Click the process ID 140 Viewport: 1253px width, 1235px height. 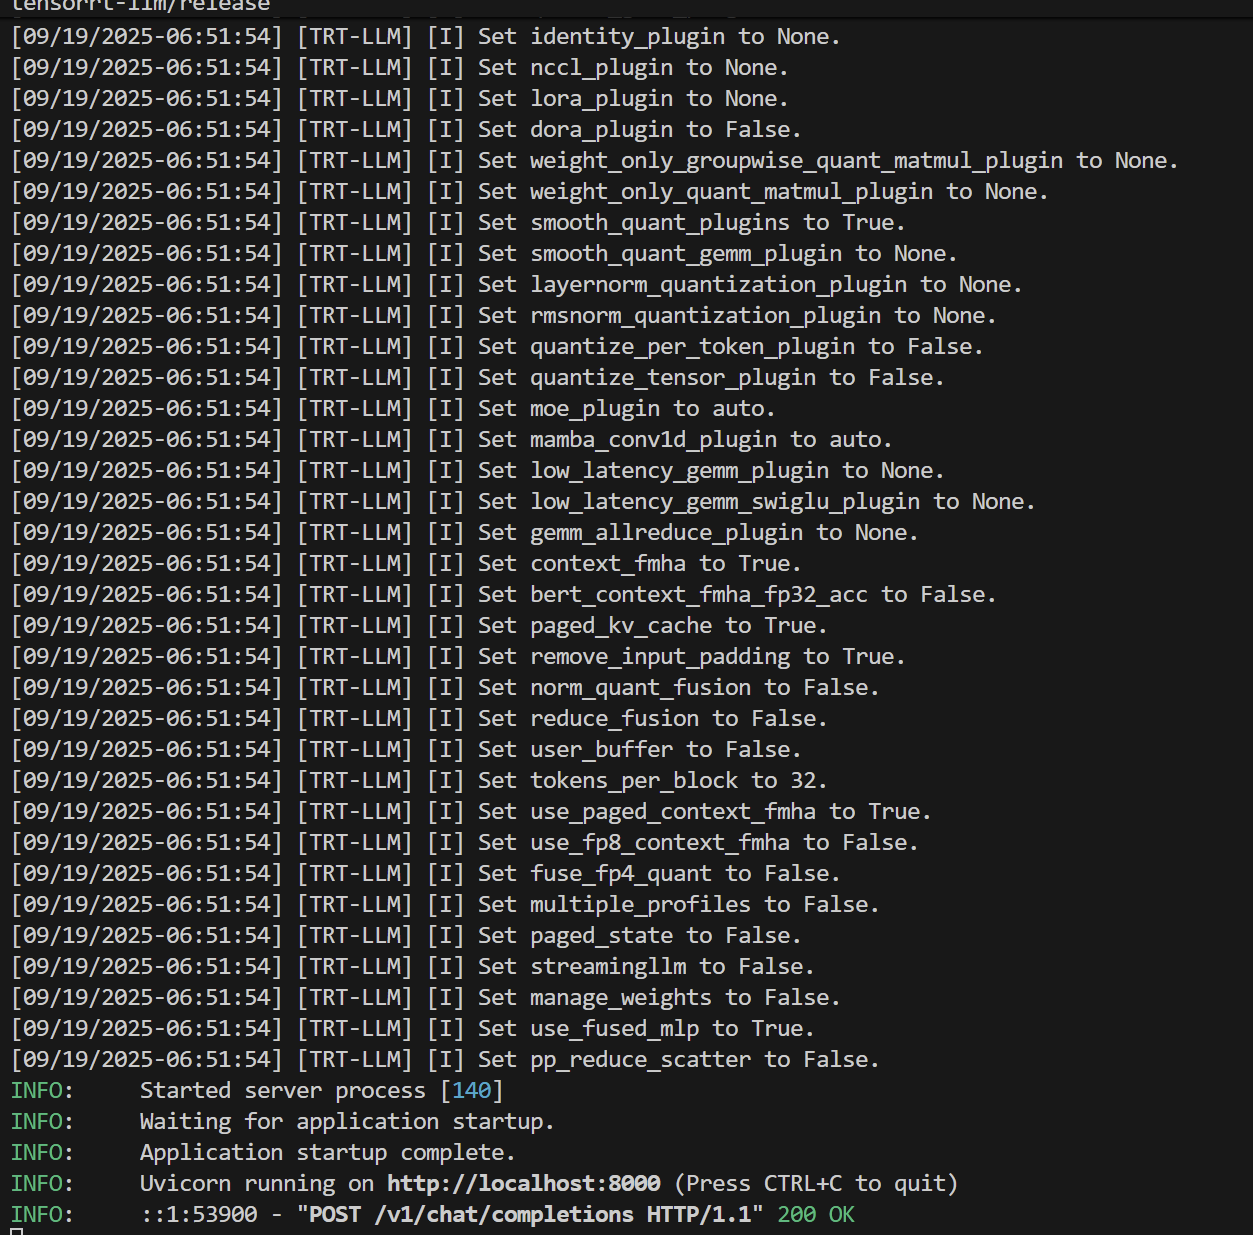pos(471,1091)
